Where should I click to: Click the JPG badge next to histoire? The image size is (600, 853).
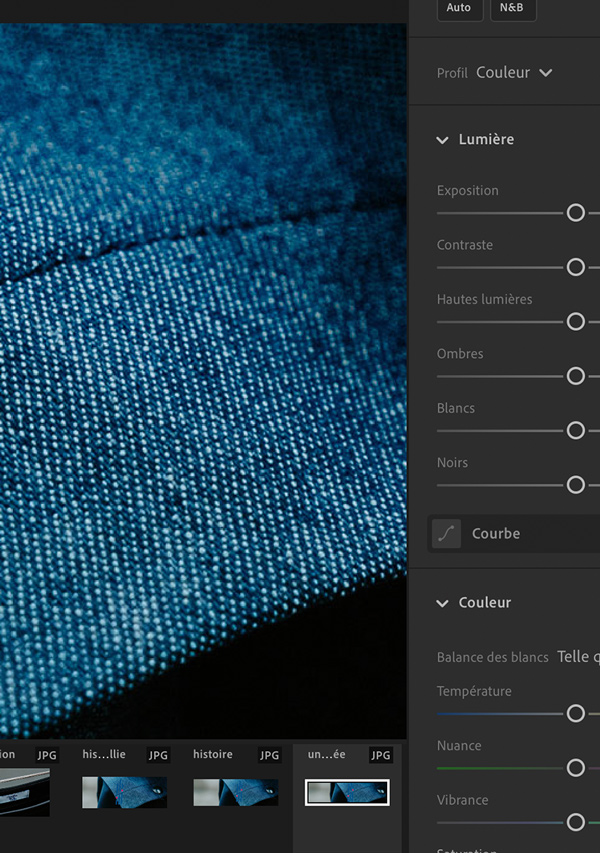click(269, 755)
